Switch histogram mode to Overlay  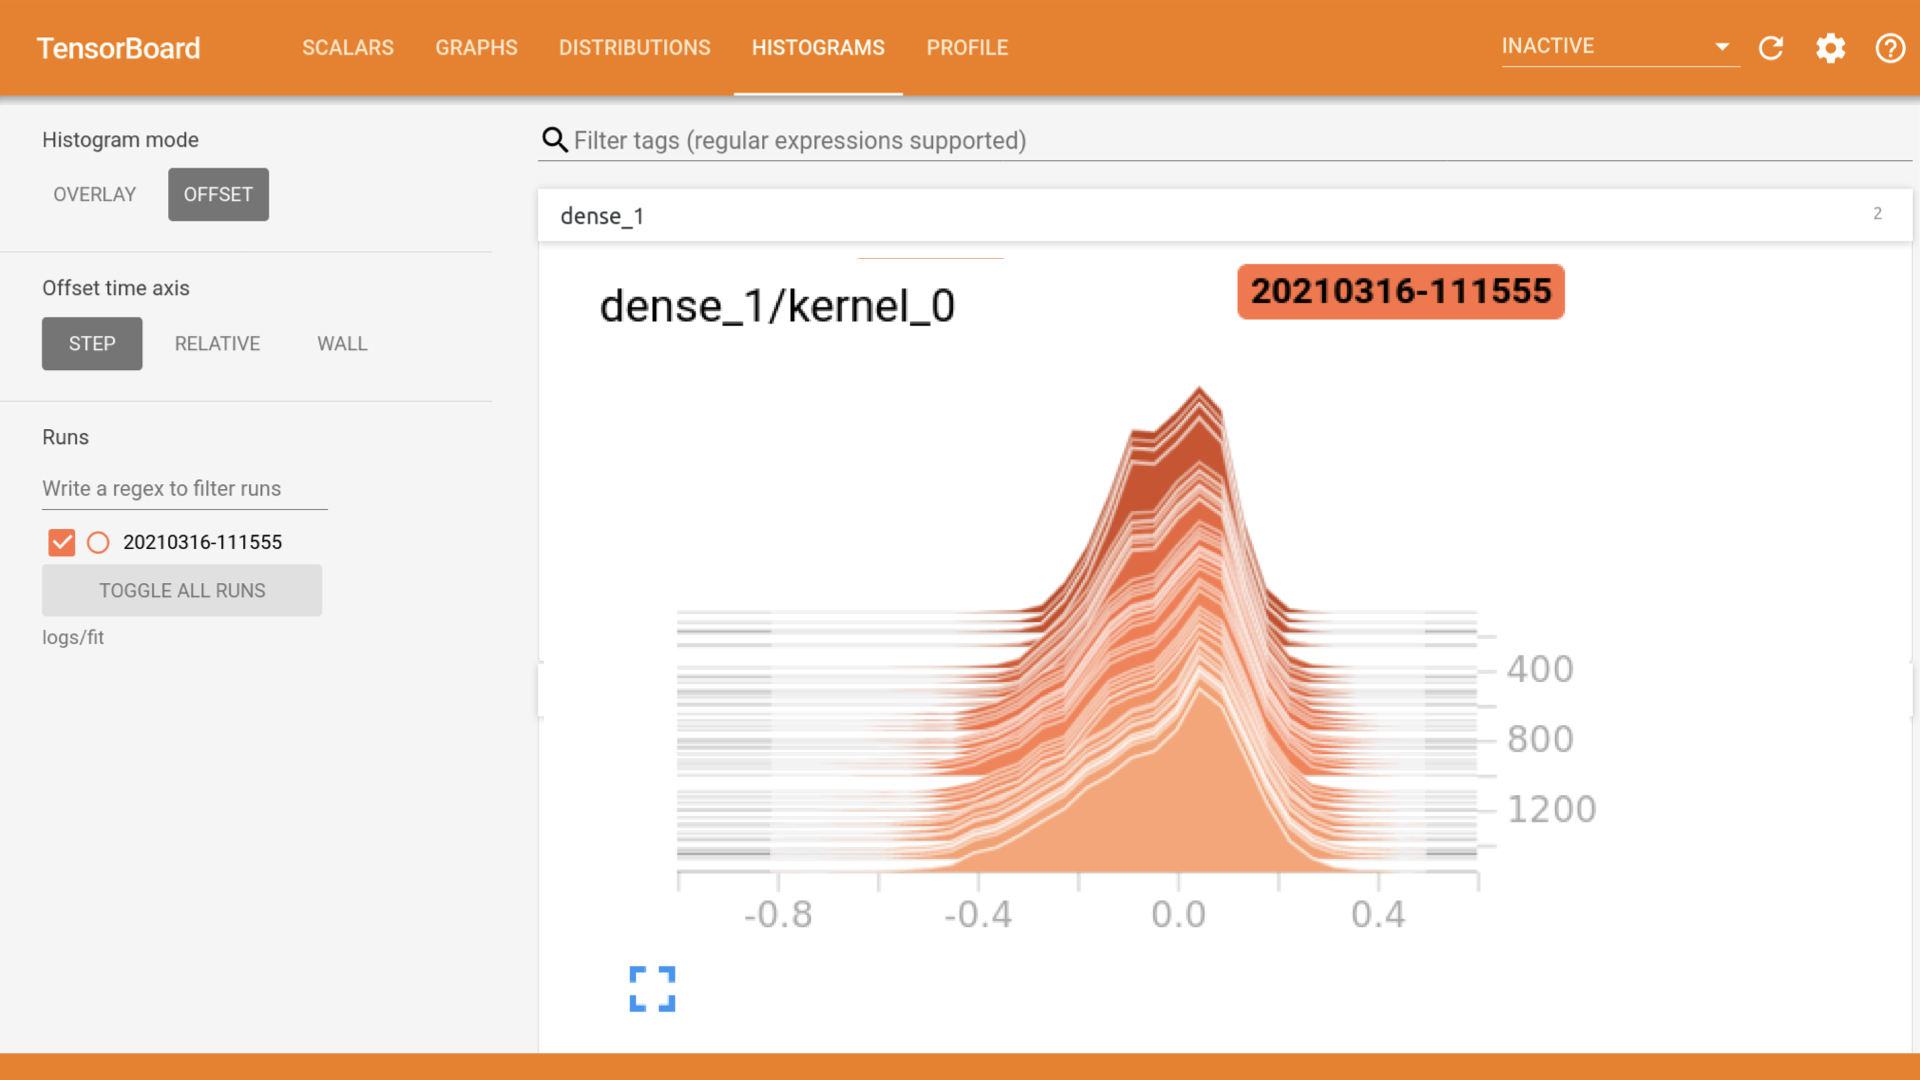(94, 194)
